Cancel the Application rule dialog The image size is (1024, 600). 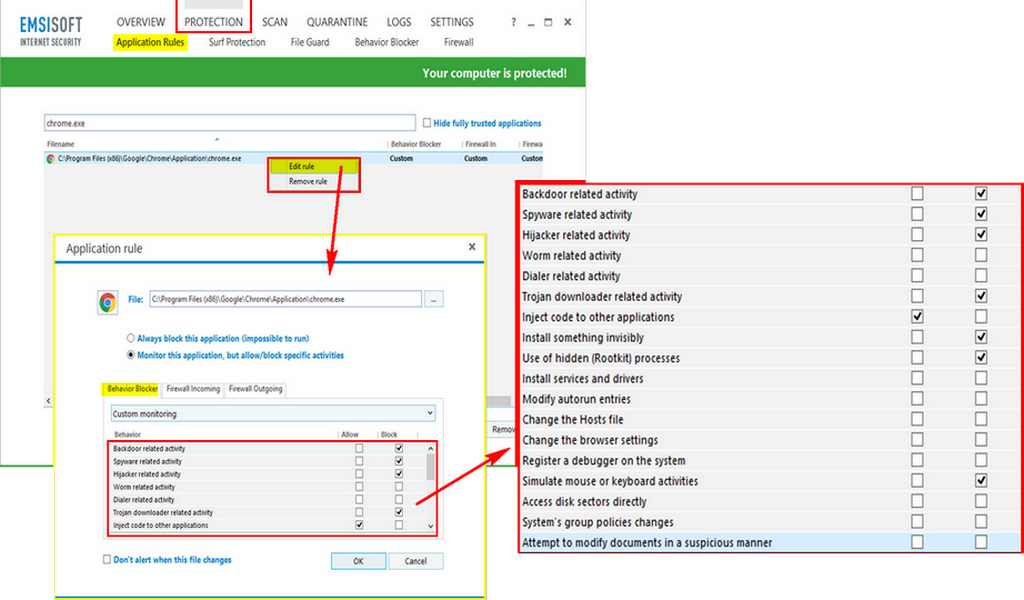tap(415, 561)
